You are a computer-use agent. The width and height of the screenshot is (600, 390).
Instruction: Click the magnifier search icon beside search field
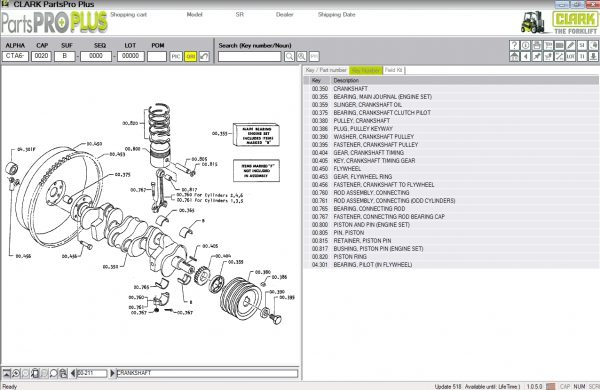[290, 57]
